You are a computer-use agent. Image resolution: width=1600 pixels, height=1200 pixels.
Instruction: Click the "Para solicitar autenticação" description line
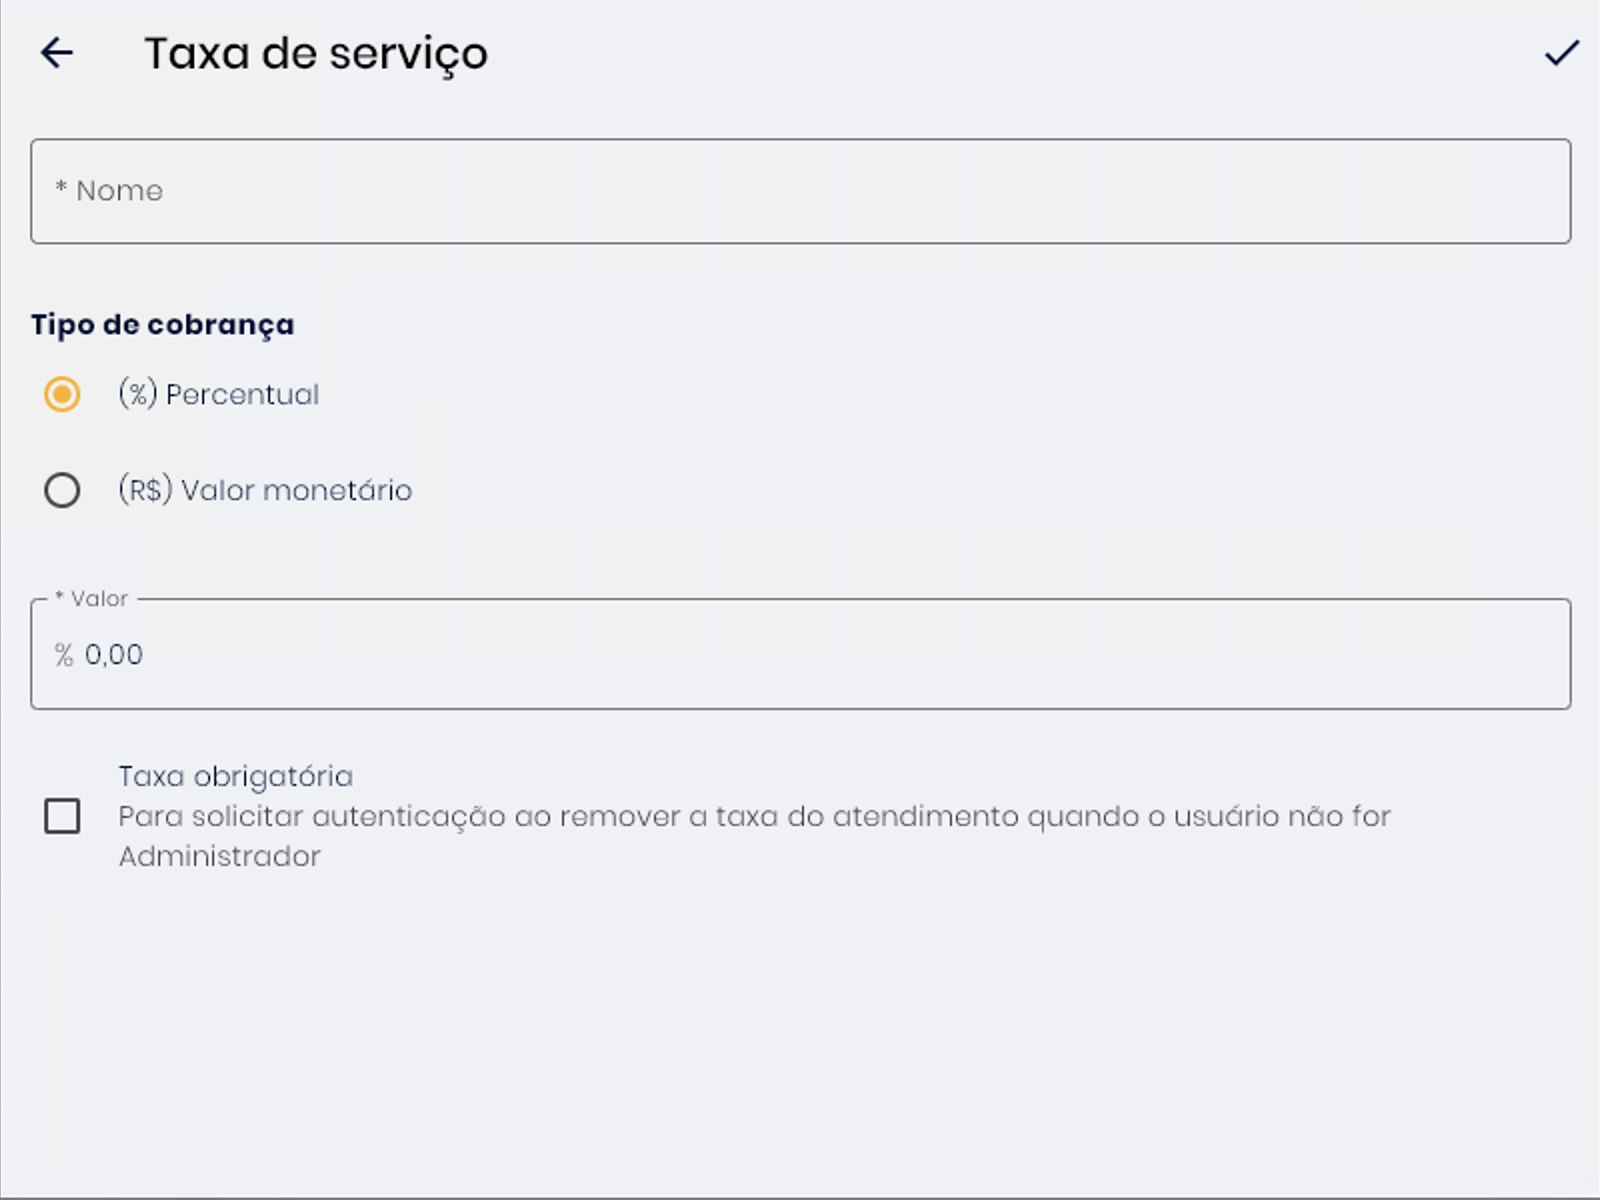pos(754,817)
